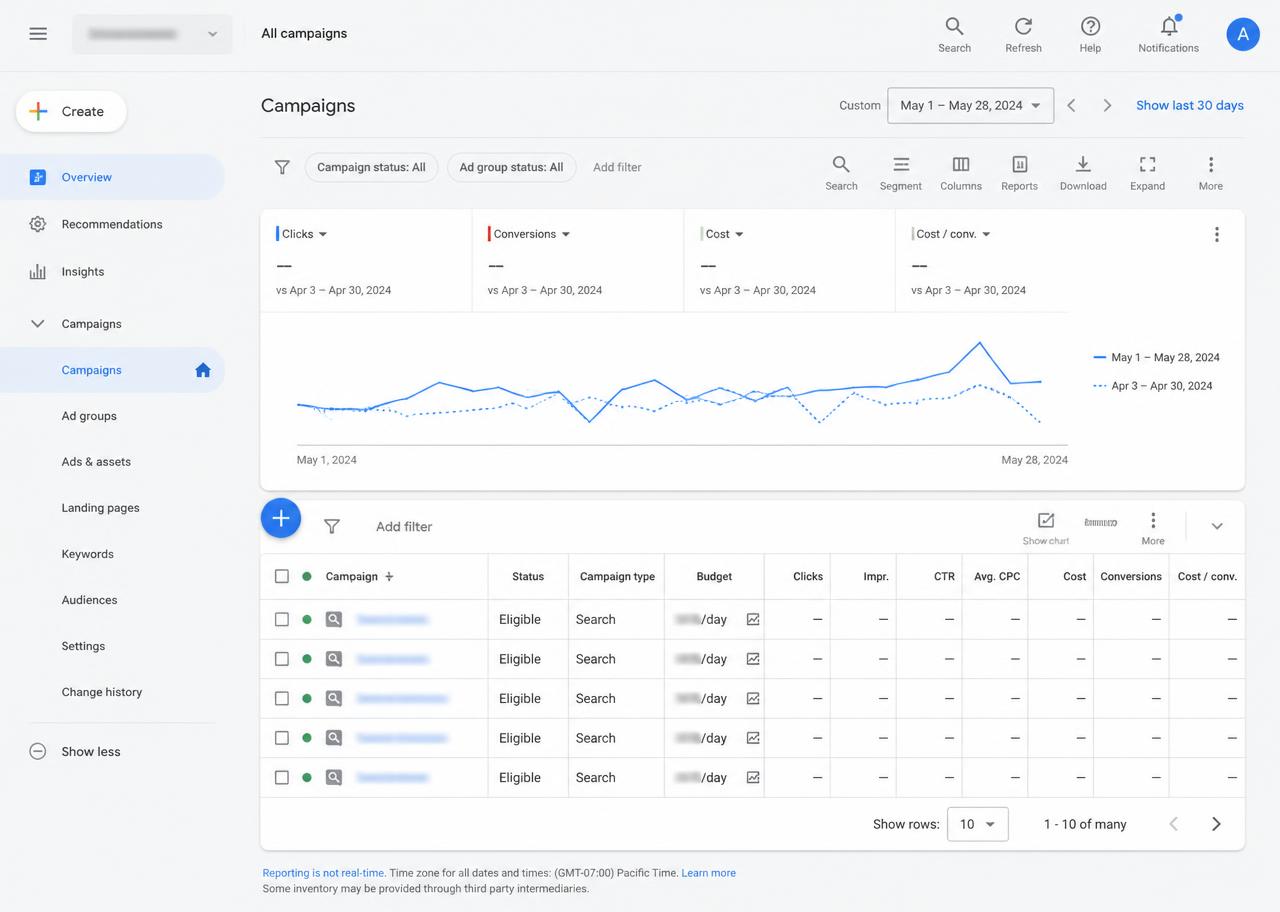Screen dimensions: 1280x912
Task: Click the blue plus new campaign button
Action: [x=281, y=518]
